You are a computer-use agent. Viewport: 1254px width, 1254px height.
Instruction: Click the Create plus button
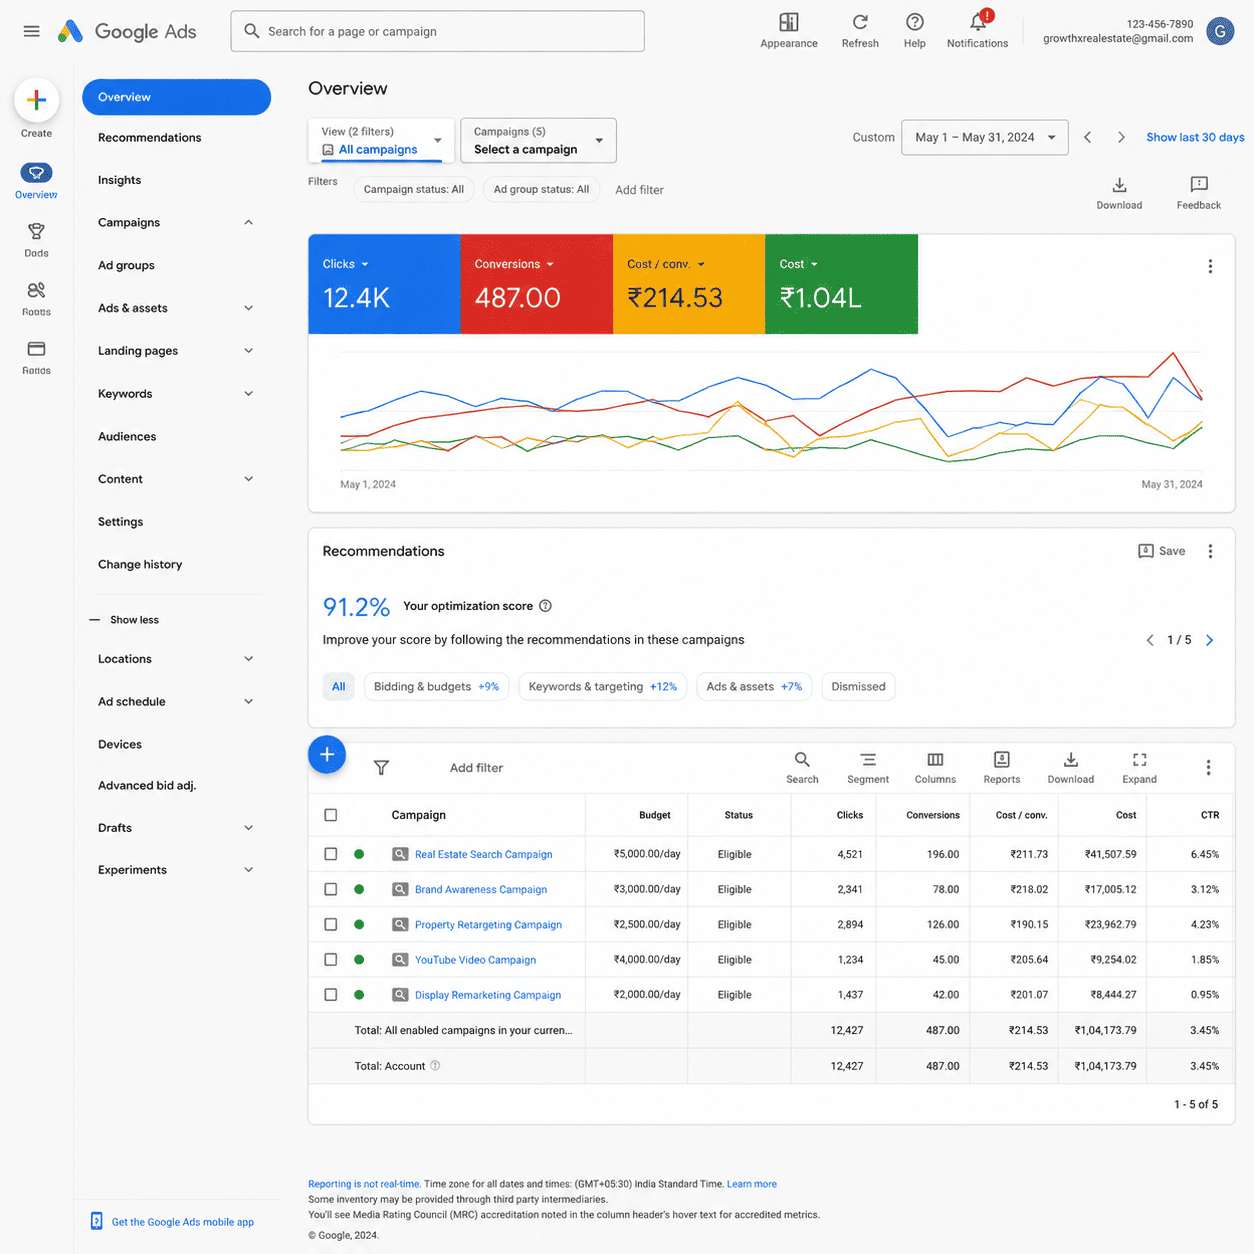pos(36,100)
